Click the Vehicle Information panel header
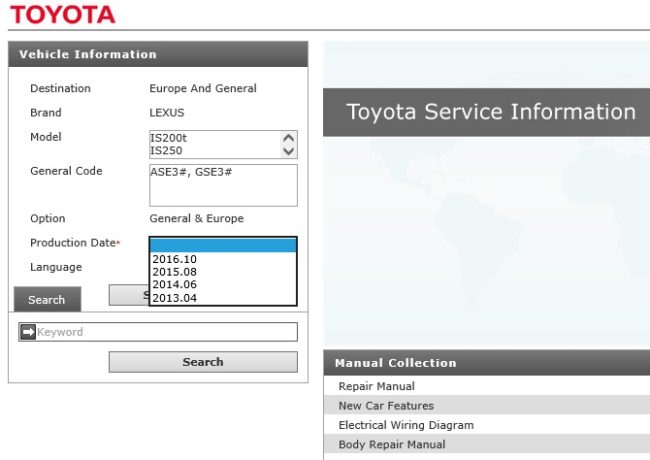This screenshot has height=460, width=650. [x=158, y=54]
